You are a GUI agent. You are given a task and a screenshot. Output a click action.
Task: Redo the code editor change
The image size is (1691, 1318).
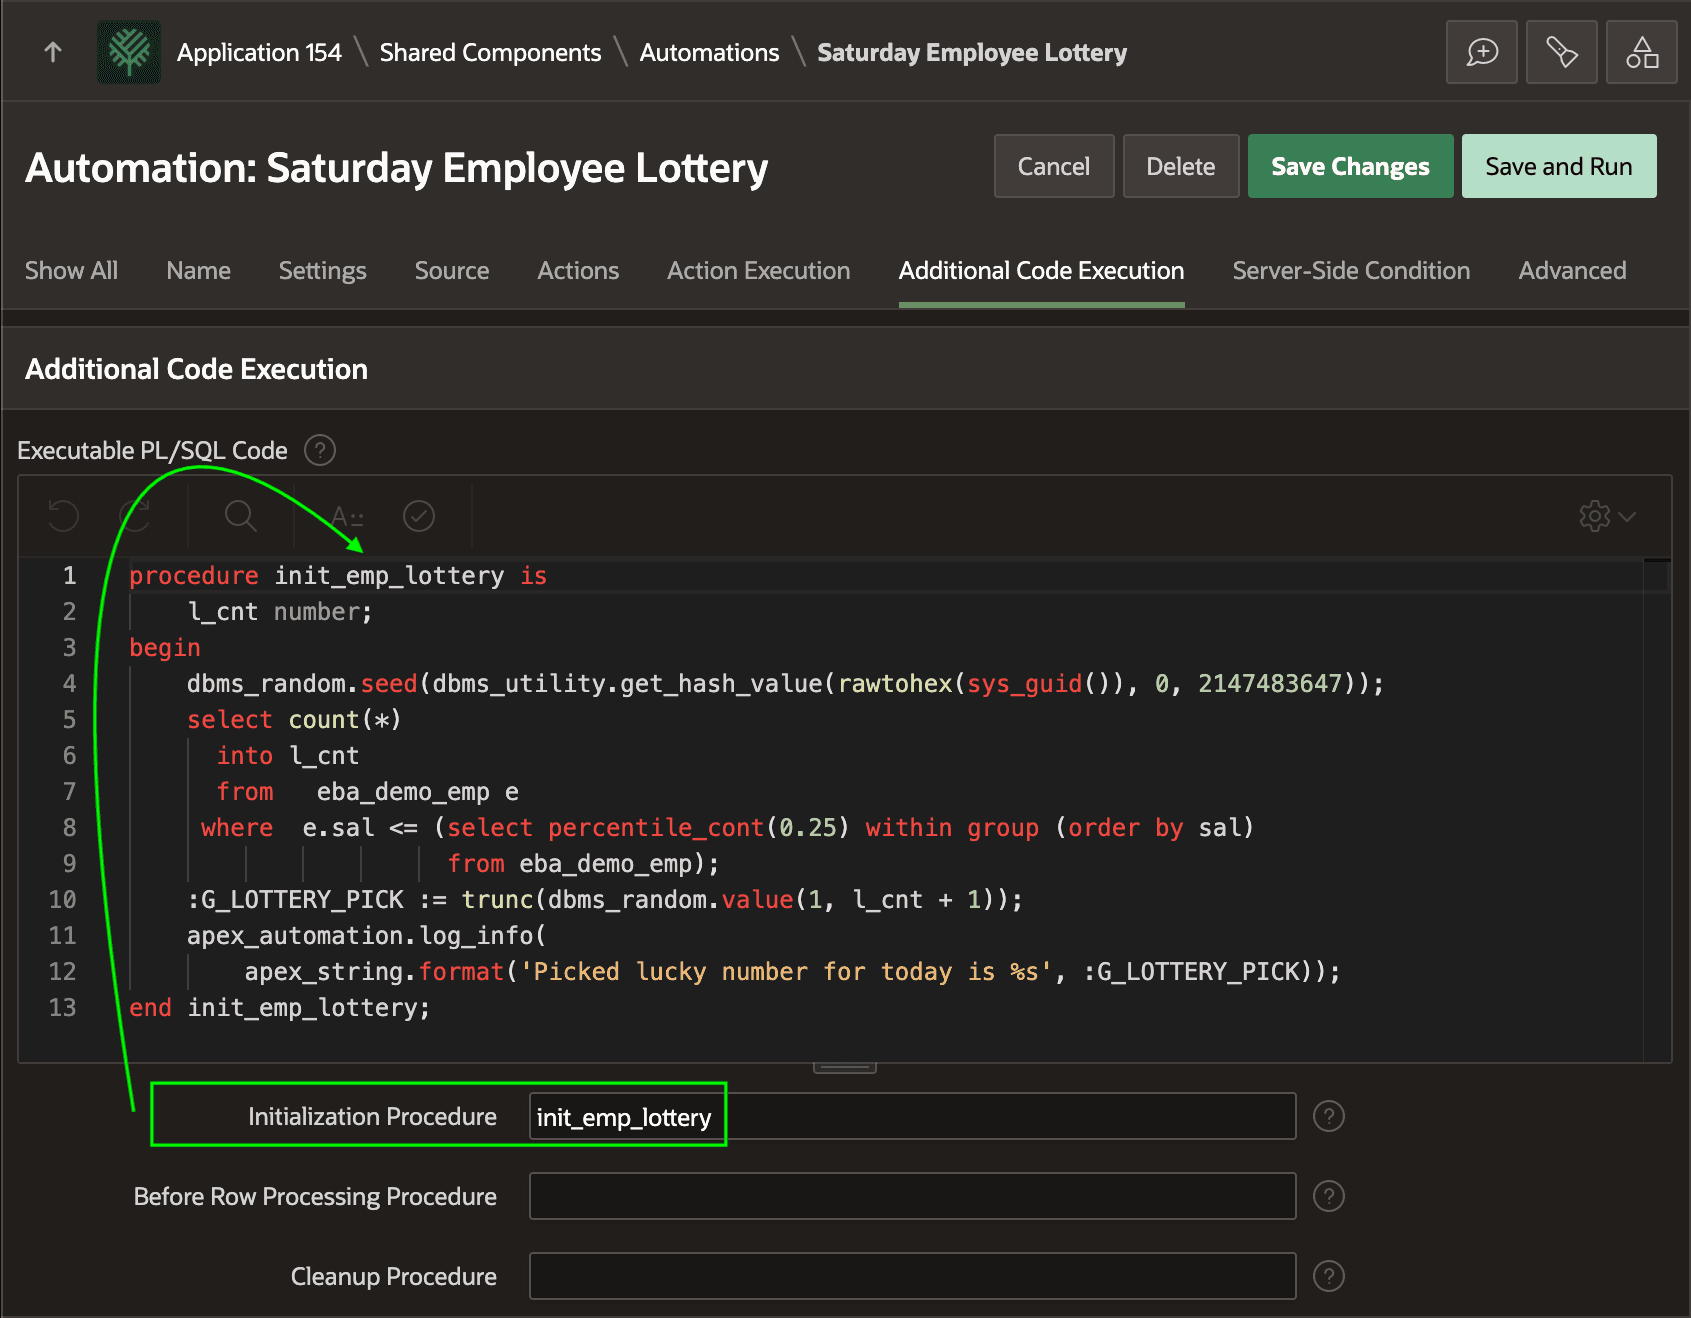[135, 516]
